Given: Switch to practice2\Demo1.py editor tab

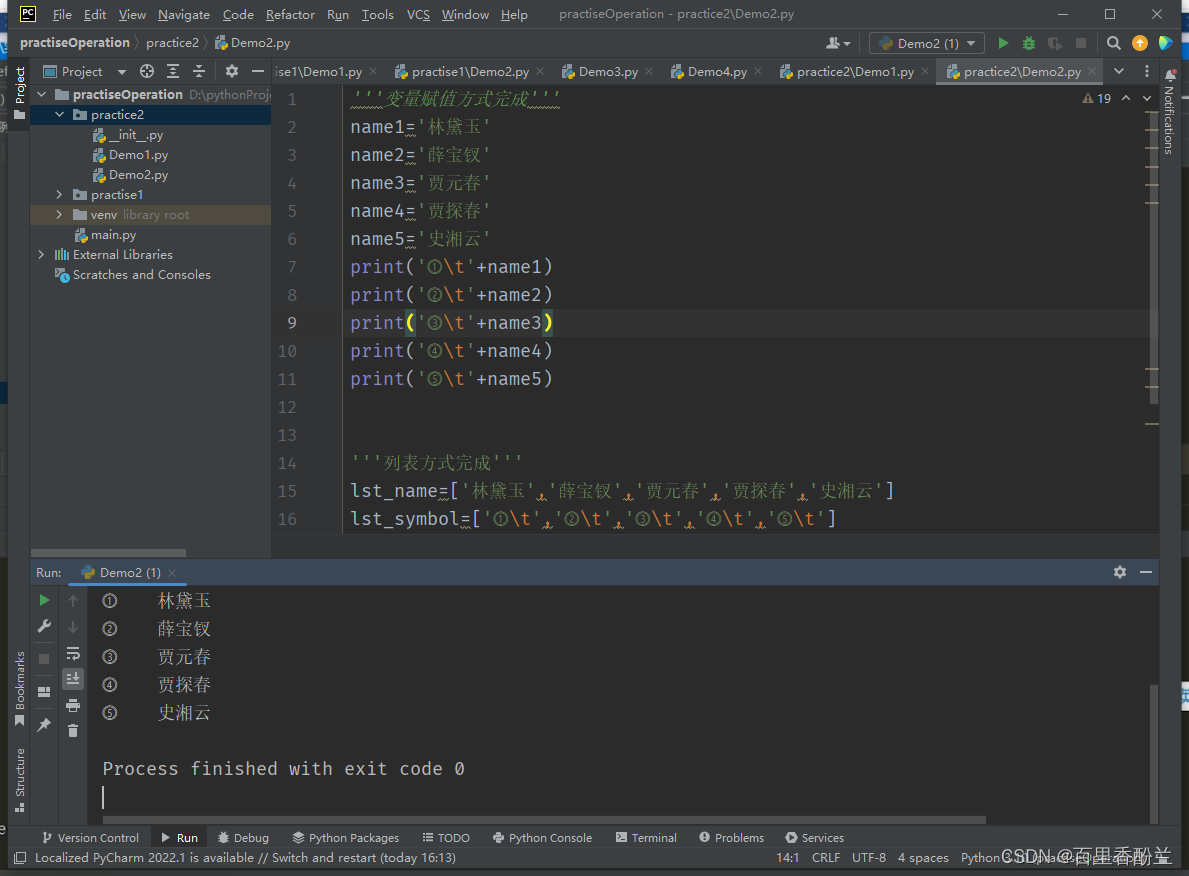Looking at the screenshot, I should pos(855,71).
